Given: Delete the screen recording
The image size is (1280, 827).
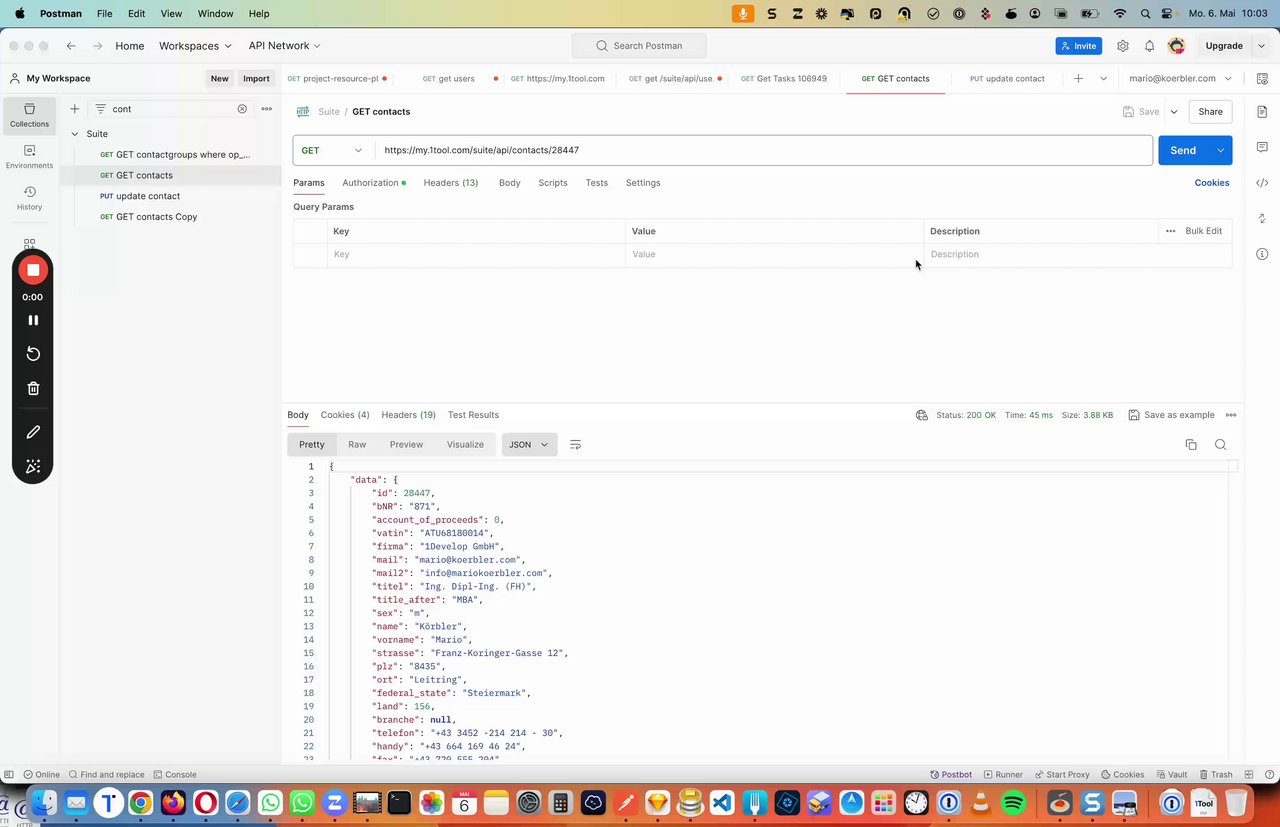Looking at the screenshot, I should tap(33, 389).
